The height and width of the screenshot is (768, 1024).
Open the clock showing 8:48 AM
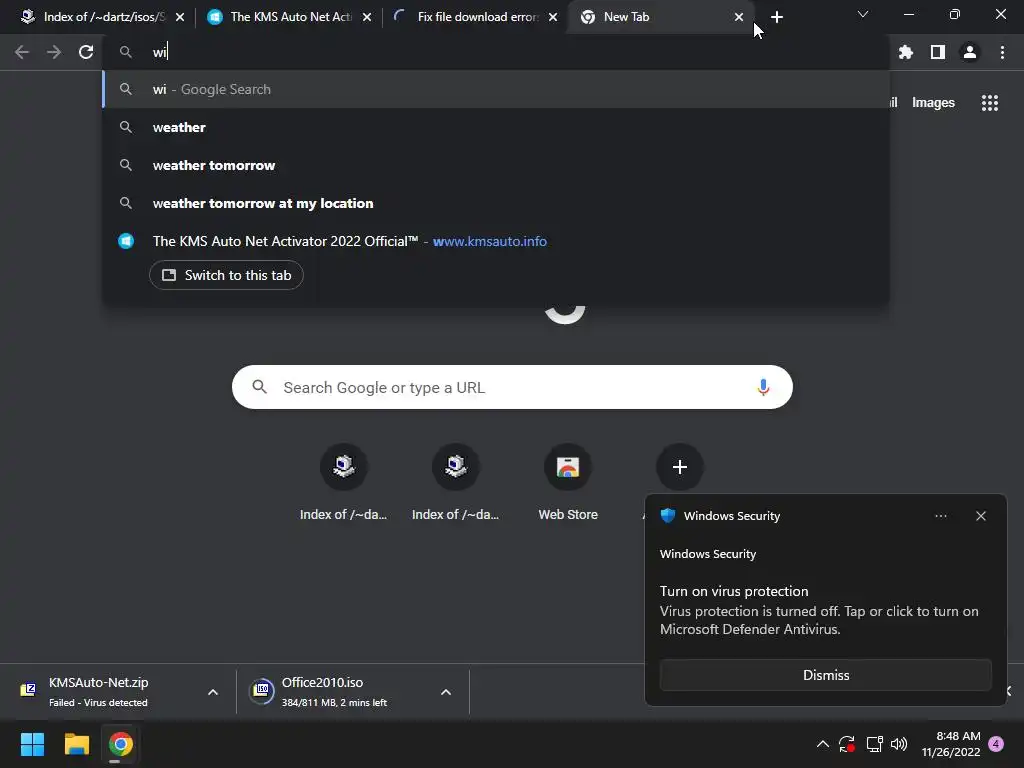pos(951,744)
